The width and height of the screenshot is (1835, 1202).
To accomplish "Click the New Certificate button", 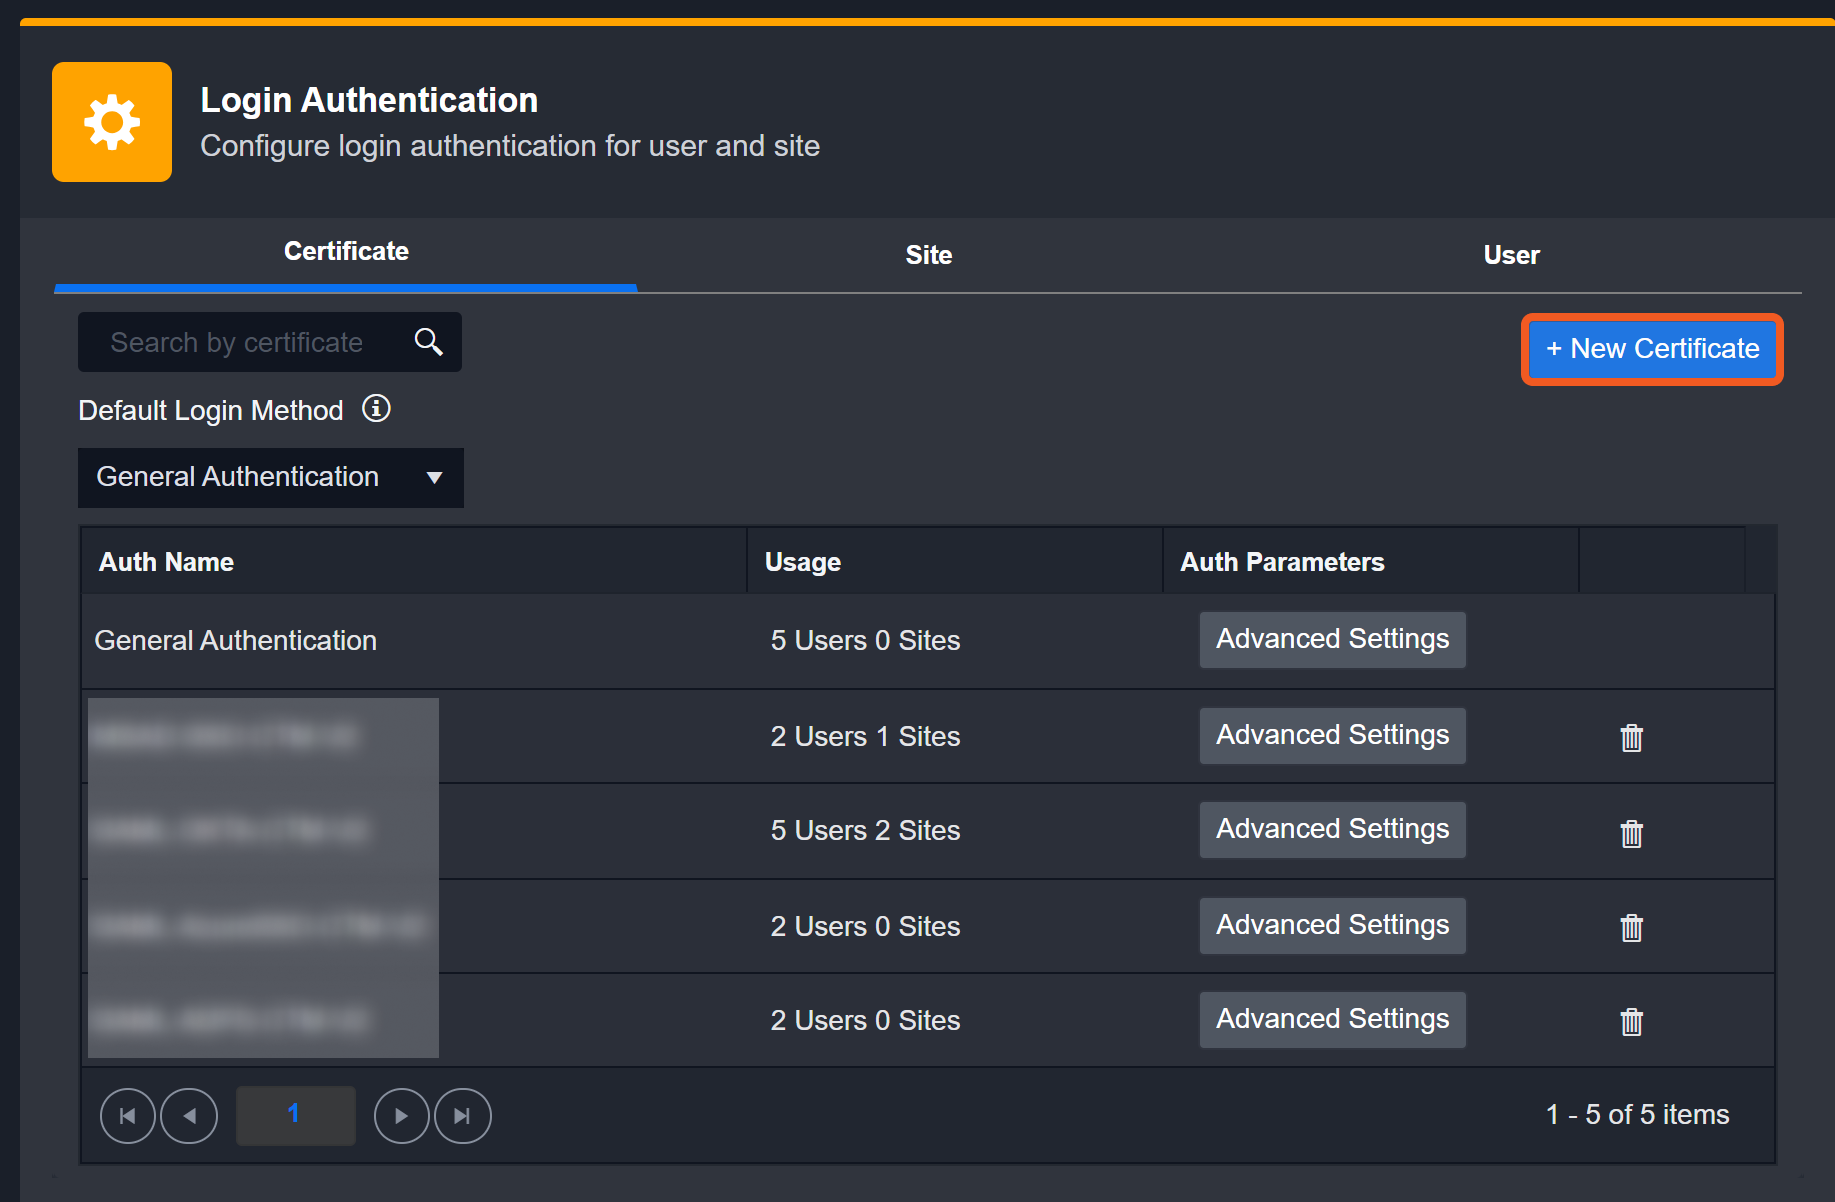I will (1652, 349).
